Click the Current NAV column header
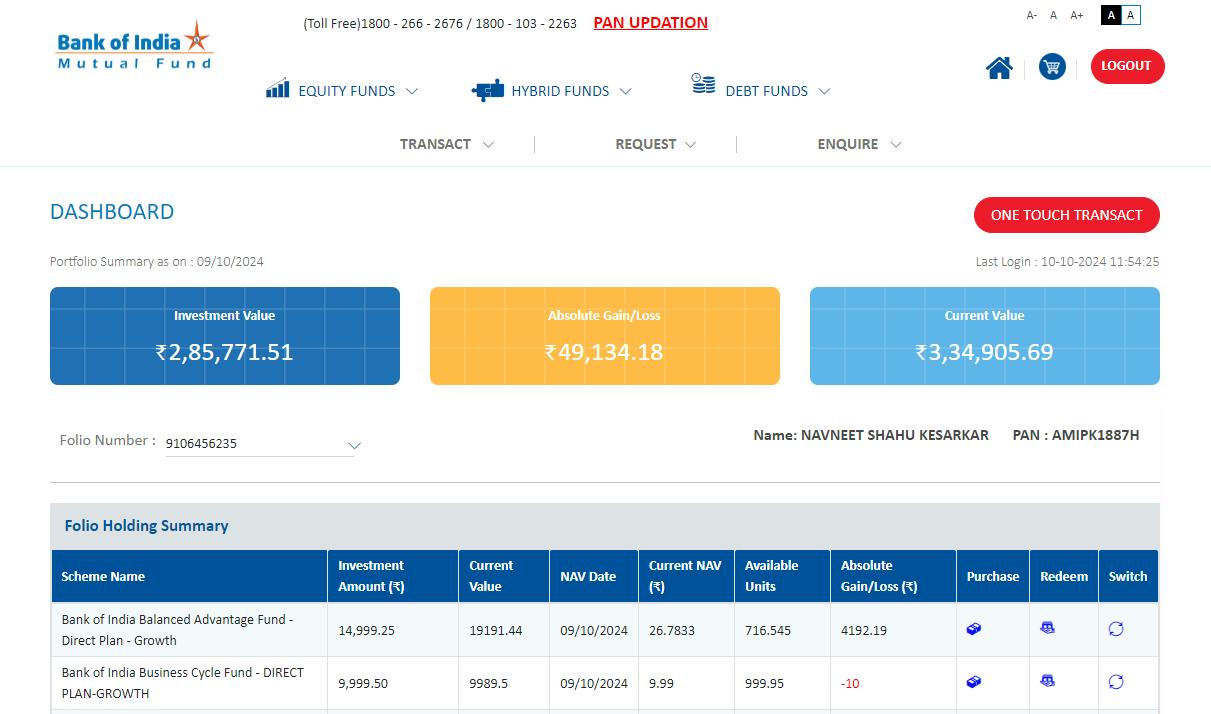1211x714 pixels. click(x=685, y=576)
